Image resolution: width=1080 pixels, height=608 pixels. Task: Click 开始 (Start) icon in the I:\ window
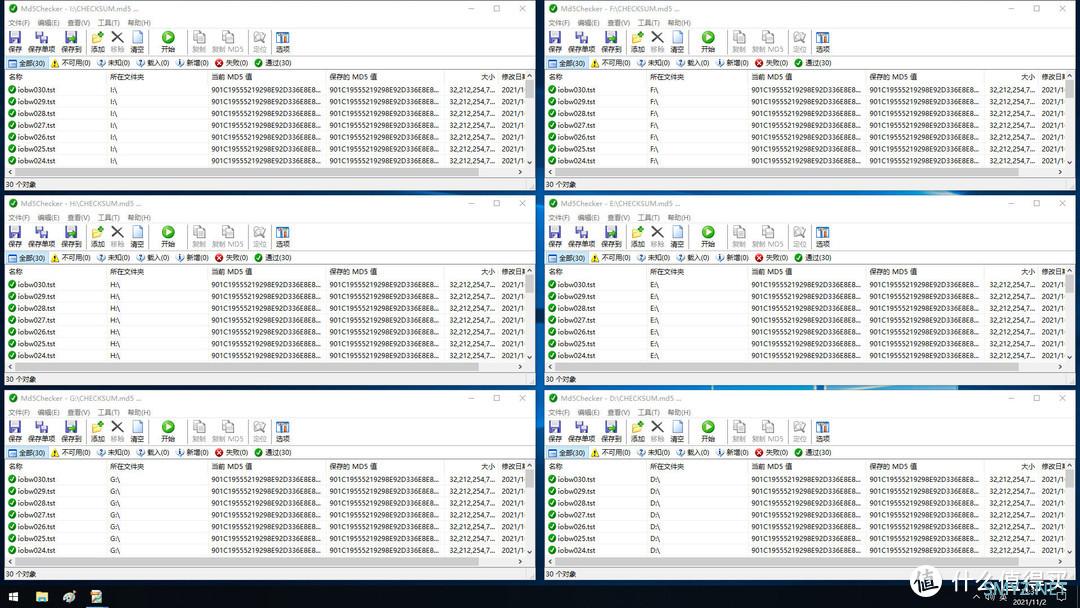tap(167, 41)
